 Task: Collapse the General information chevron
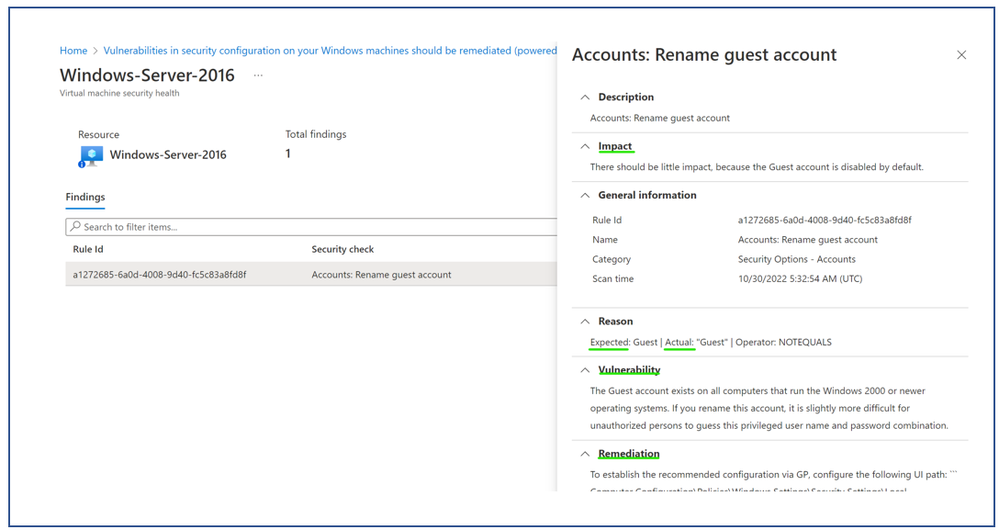585,196
